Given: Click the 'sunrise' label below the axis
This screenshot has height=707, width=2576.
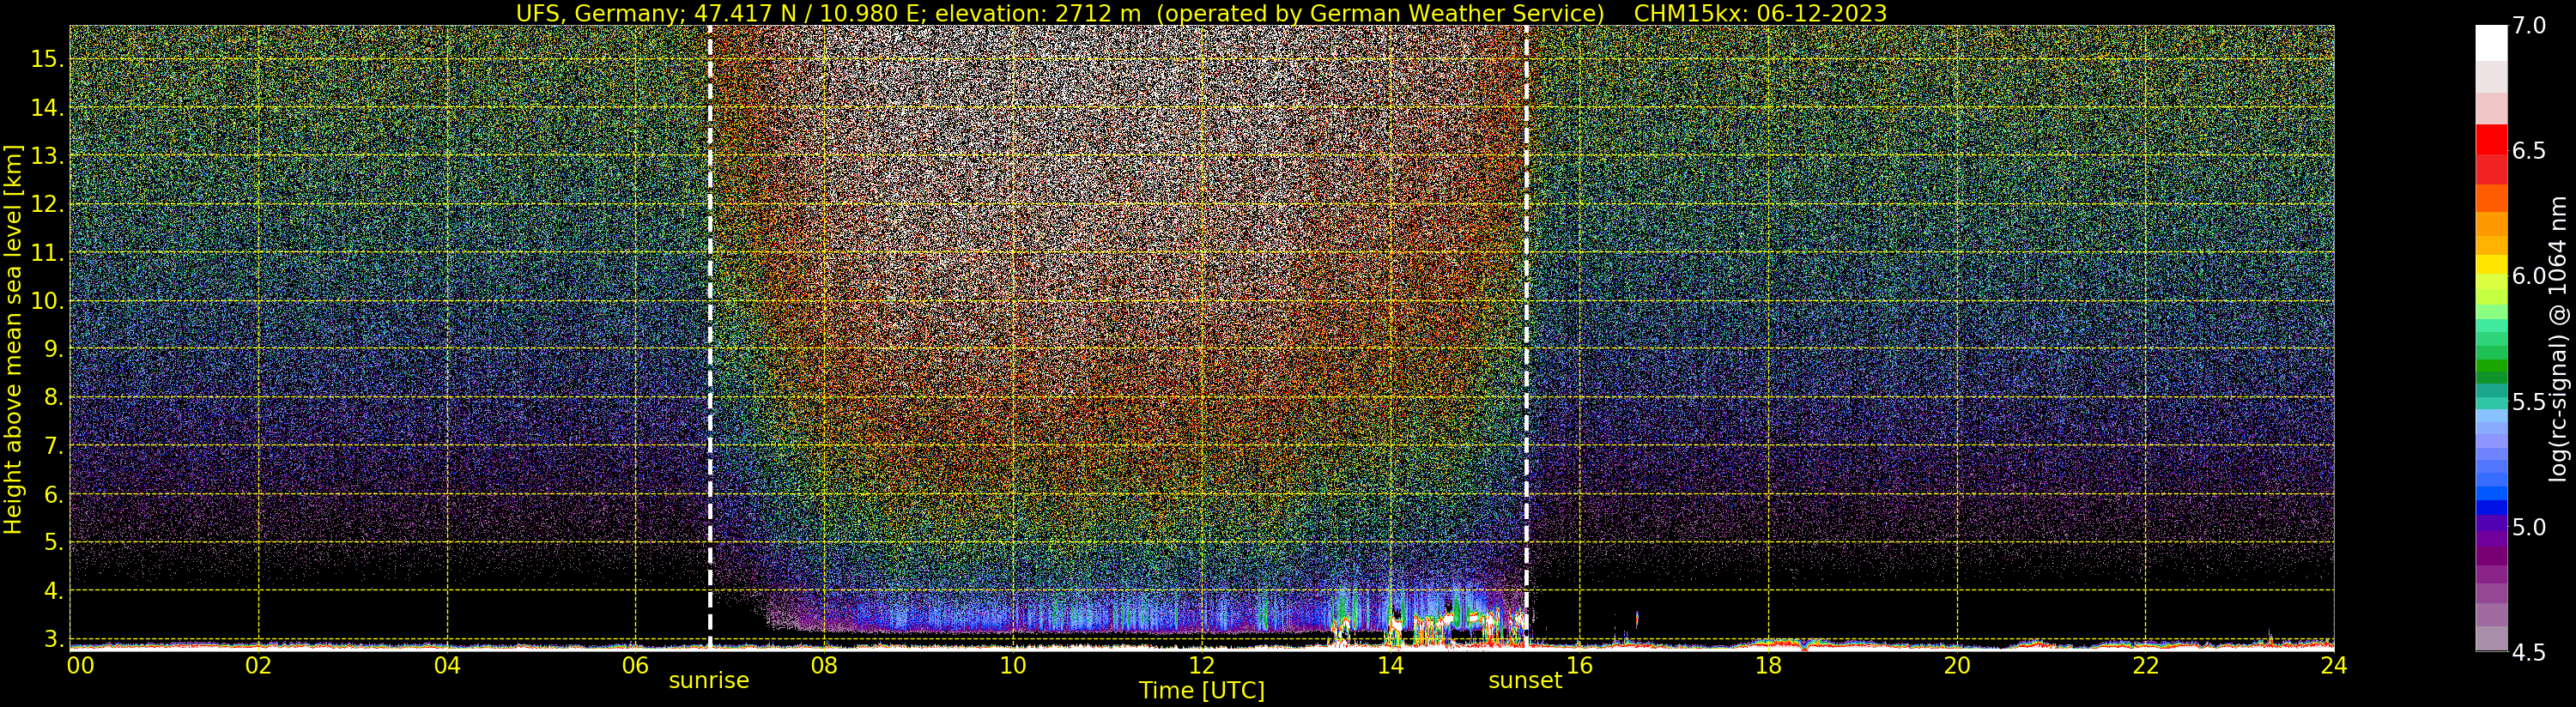Looking at the screenshot, I should tap(709, 681).
